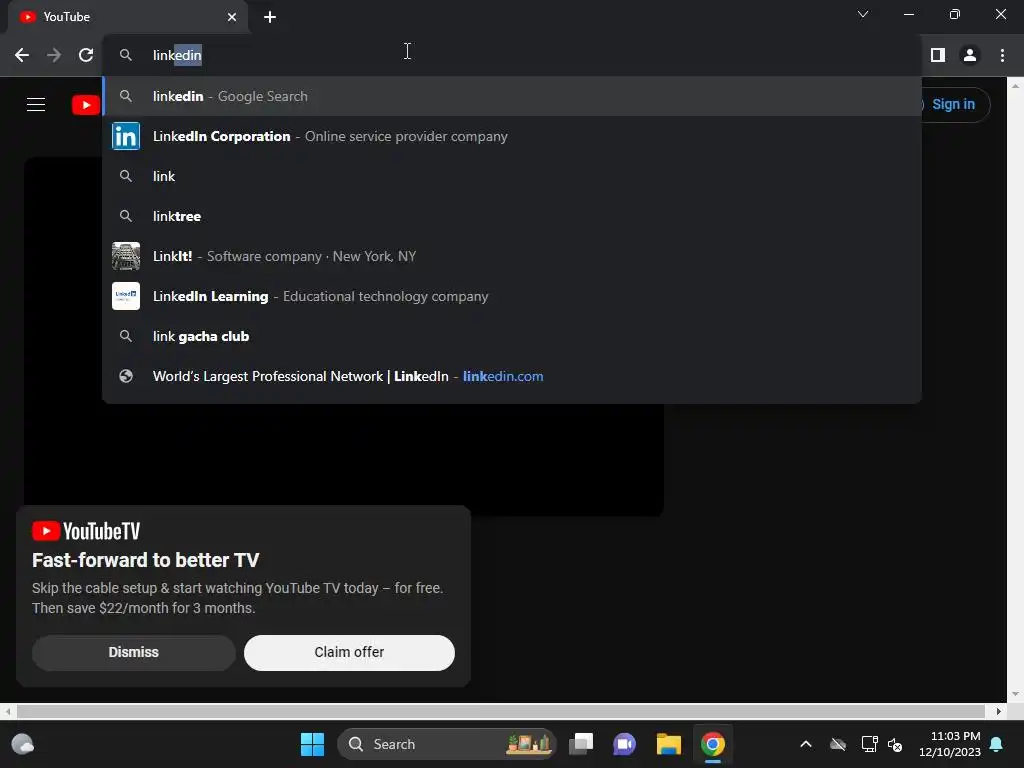Open the Chrome side panel
Viewport: 1024px width, 768px height.
coord(938,55)
